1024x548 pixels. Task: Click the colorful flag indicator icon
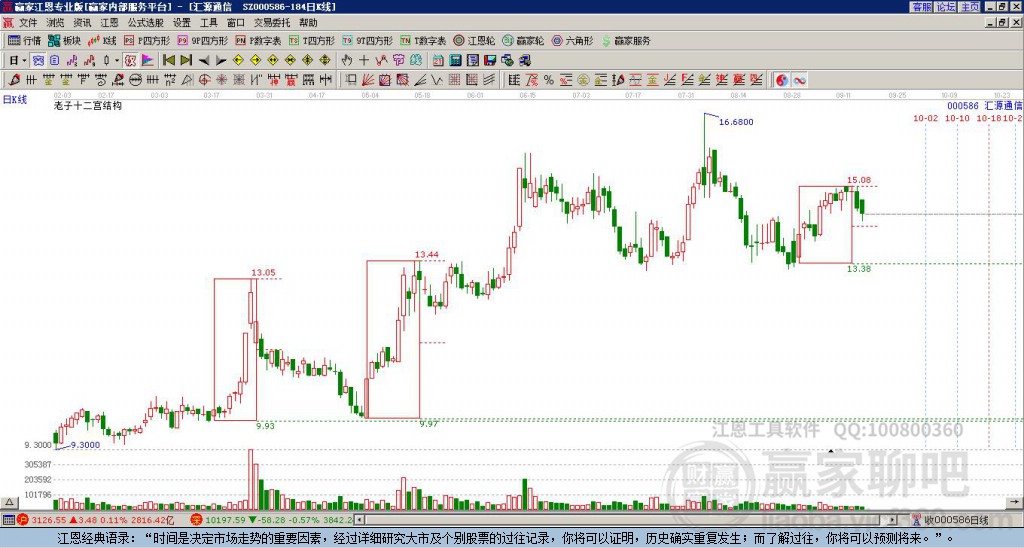point(148,61)
